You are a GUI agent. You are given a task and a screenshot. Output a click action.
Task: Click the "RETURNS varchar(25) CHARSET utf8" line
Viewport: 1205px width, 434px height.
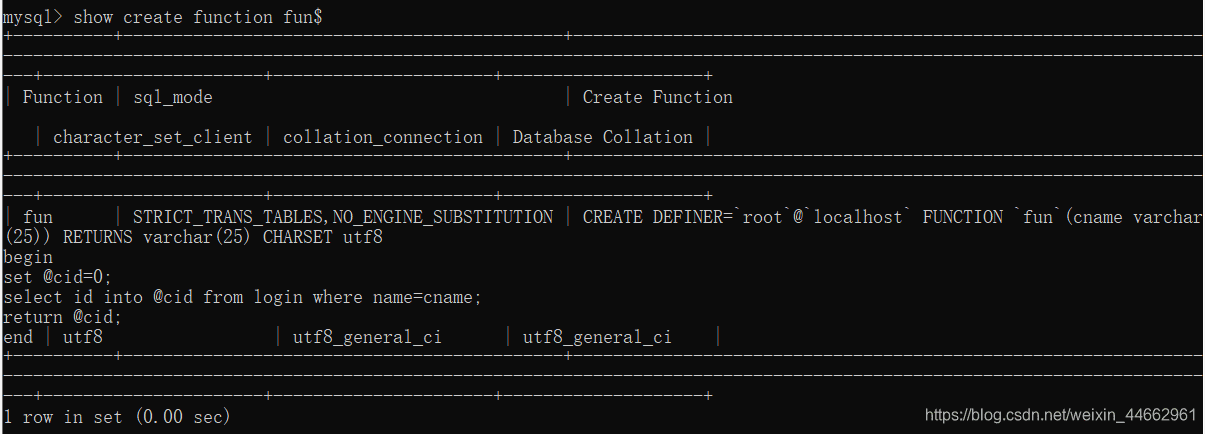[222, 237]
